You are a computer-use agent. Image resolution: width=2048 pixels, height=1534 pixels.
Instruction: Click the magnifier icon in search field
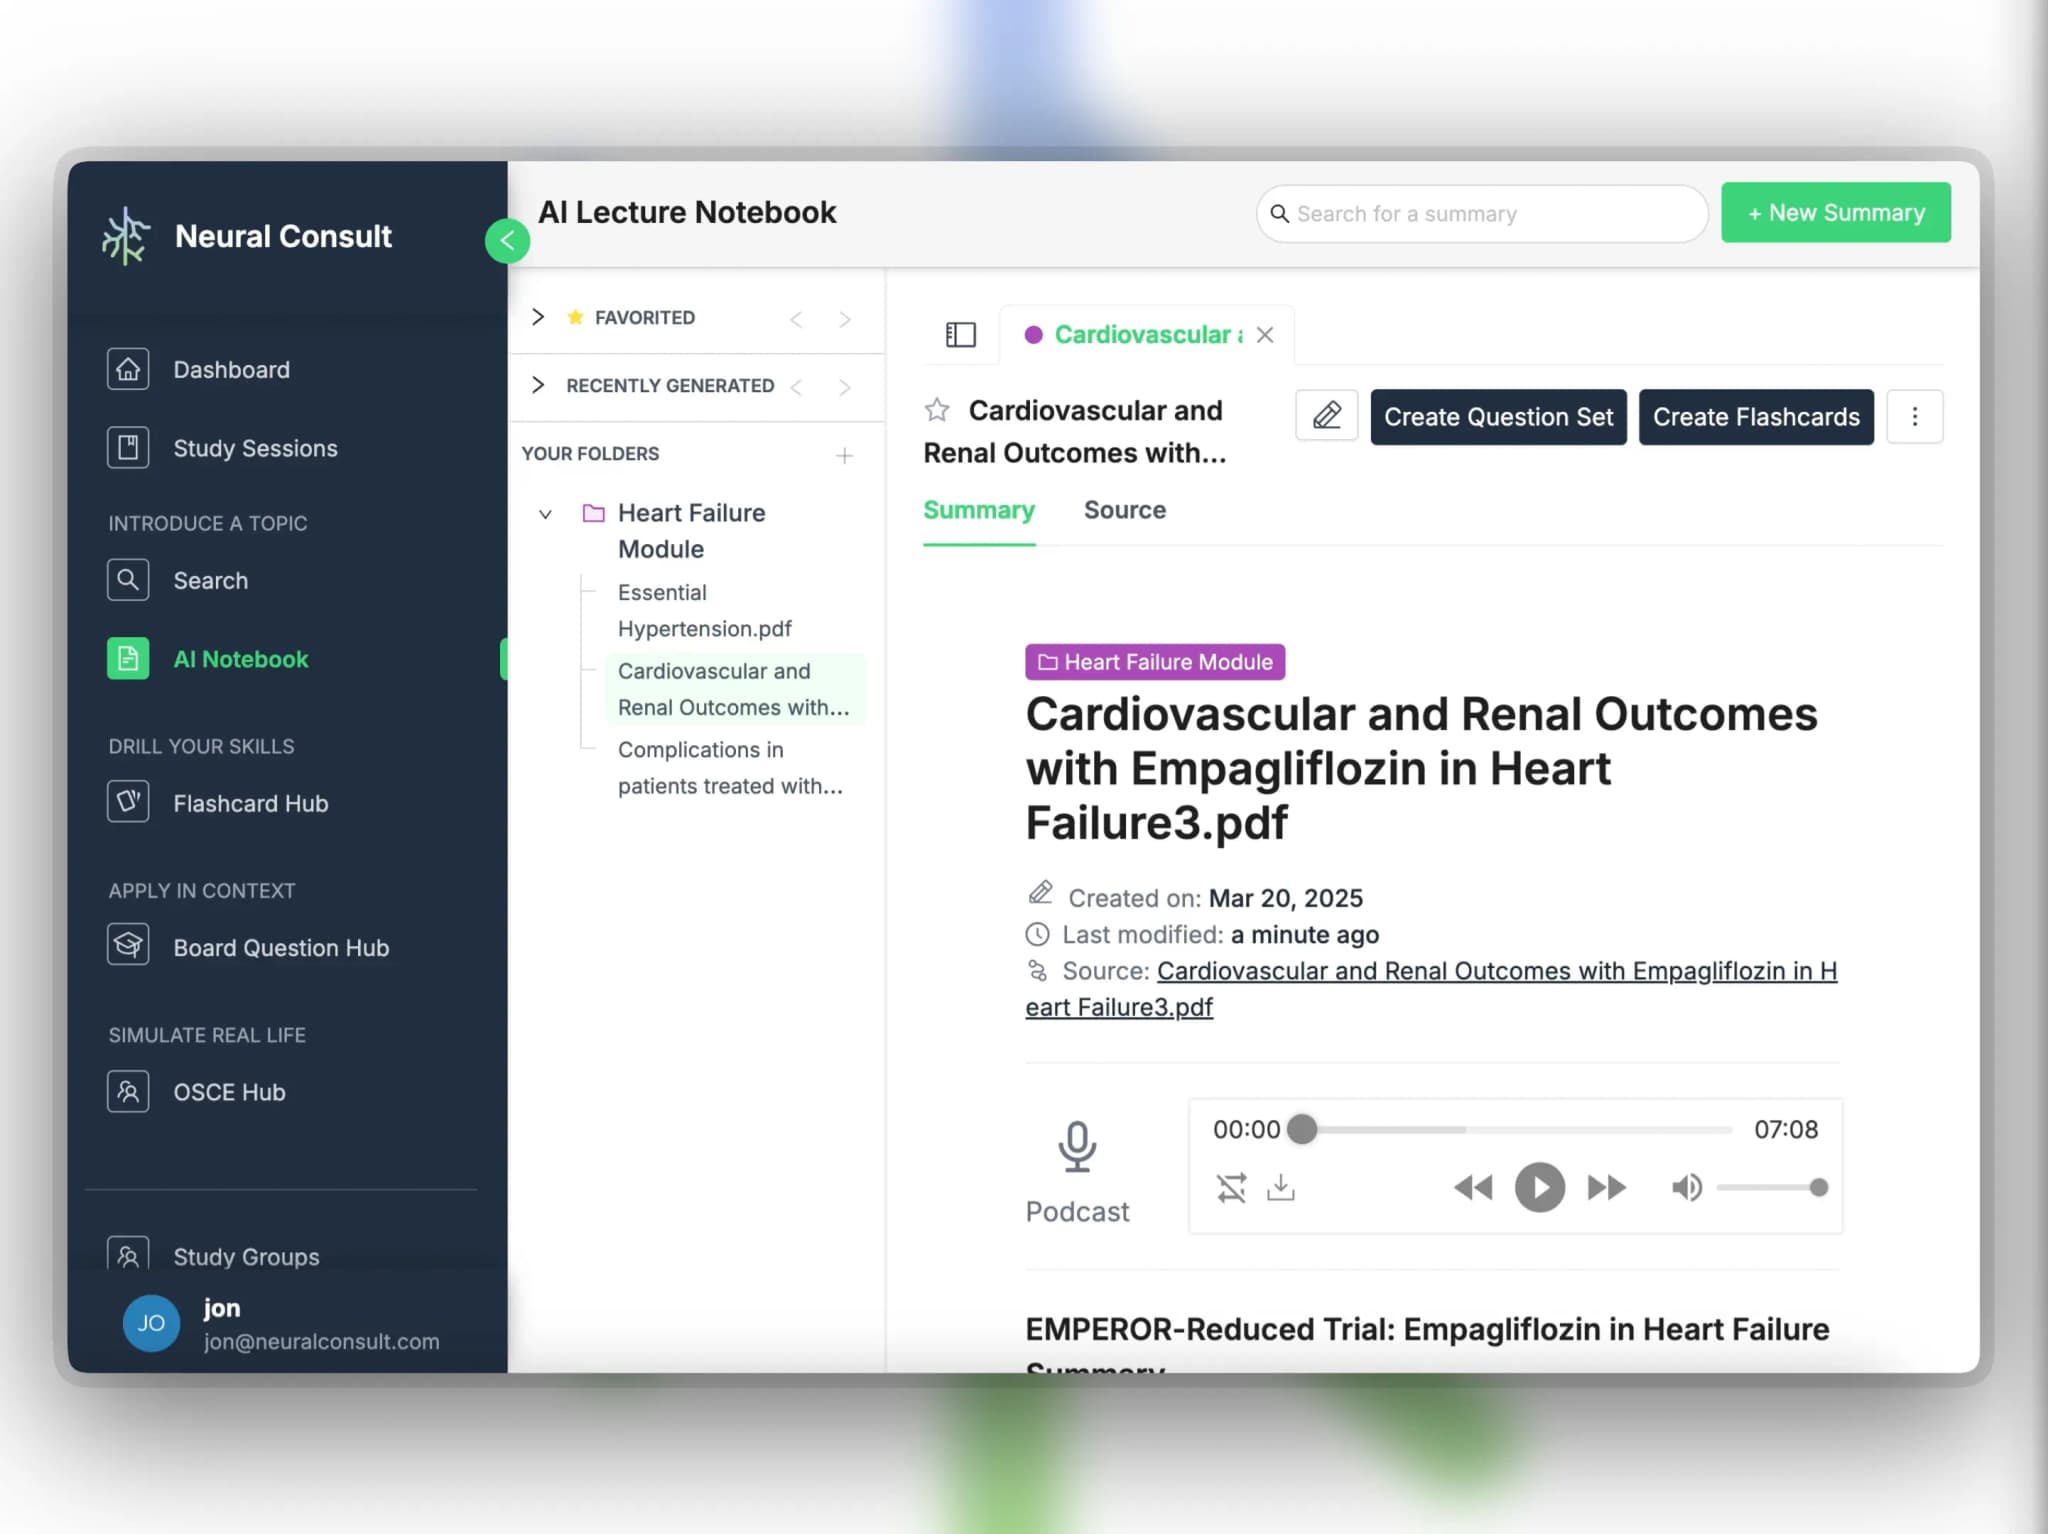1279,214
